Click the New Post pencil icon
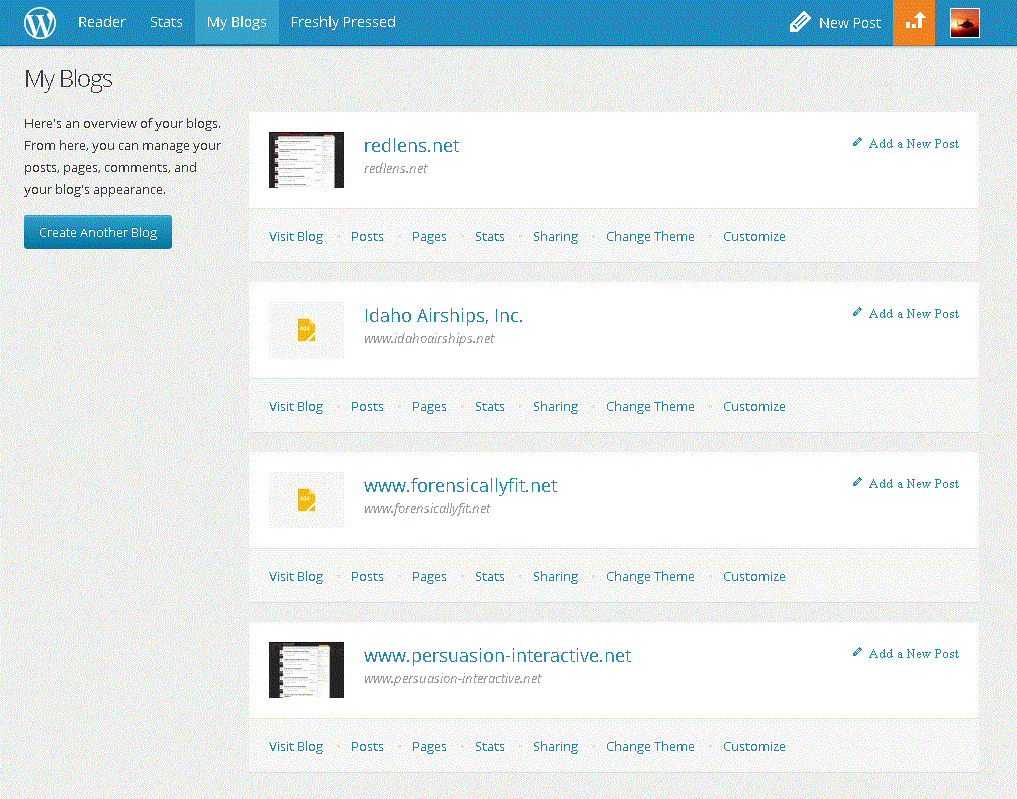This screenshot has height=799, width=1017. 799,22
